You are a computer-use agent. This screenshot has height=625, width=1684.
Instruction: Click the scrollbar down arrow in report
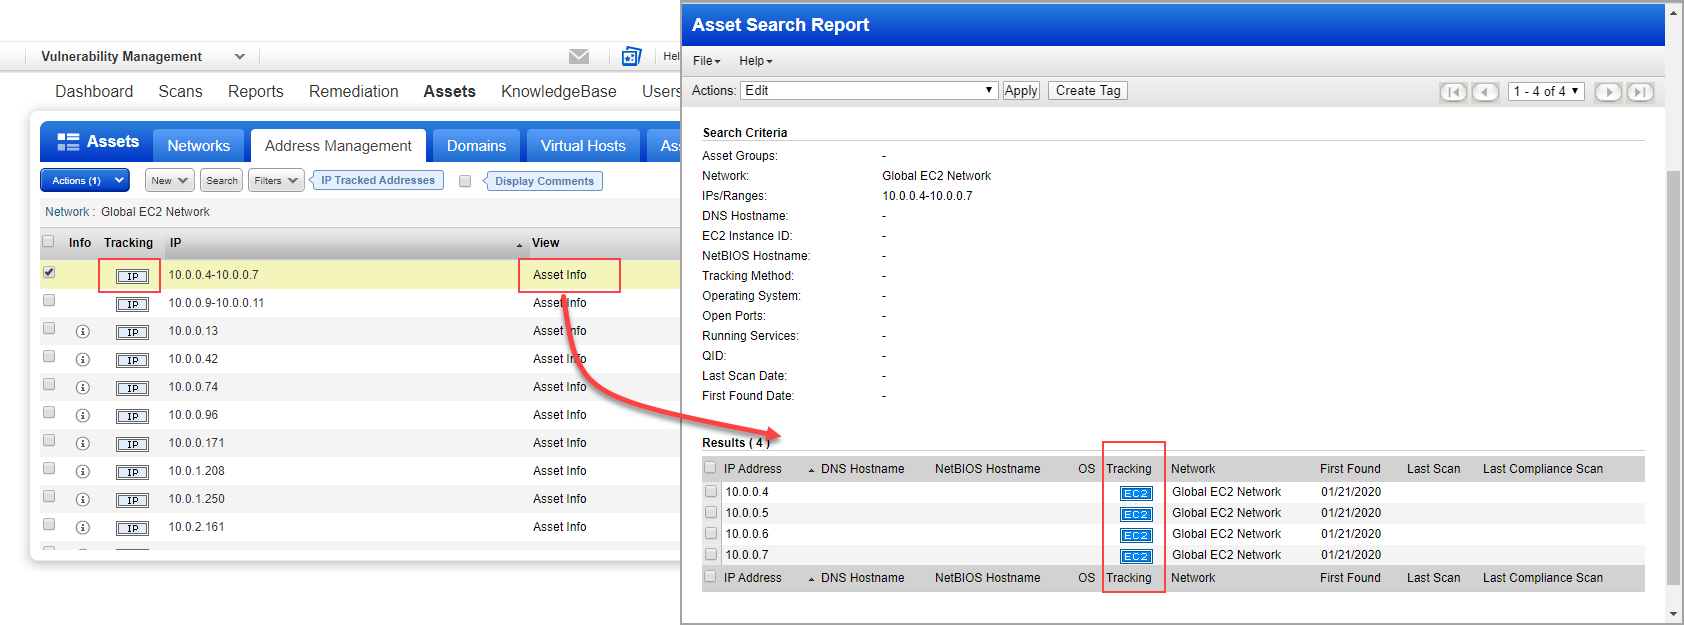[x=1674, y=614]
